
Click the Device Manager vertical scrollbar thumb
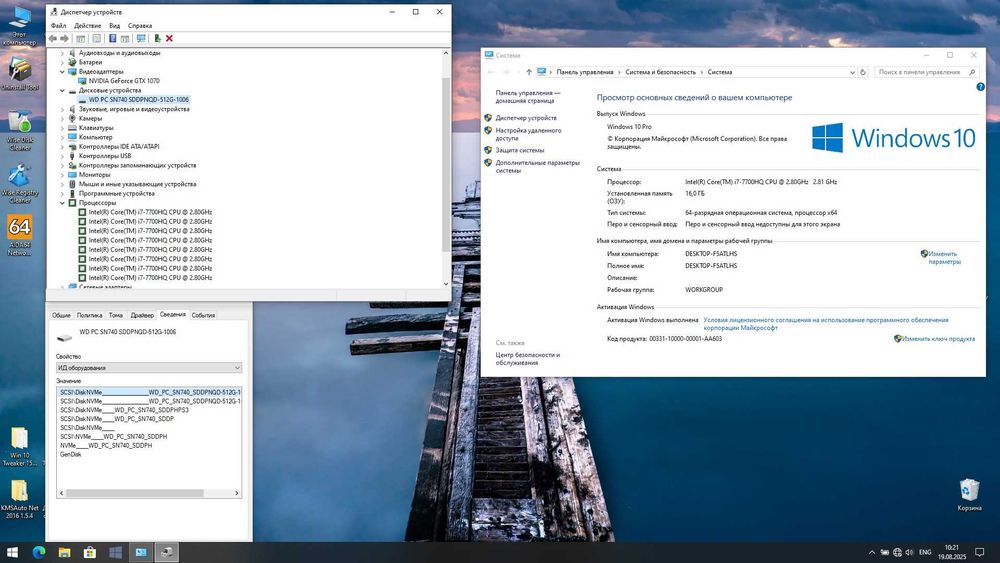click(446, 164)
